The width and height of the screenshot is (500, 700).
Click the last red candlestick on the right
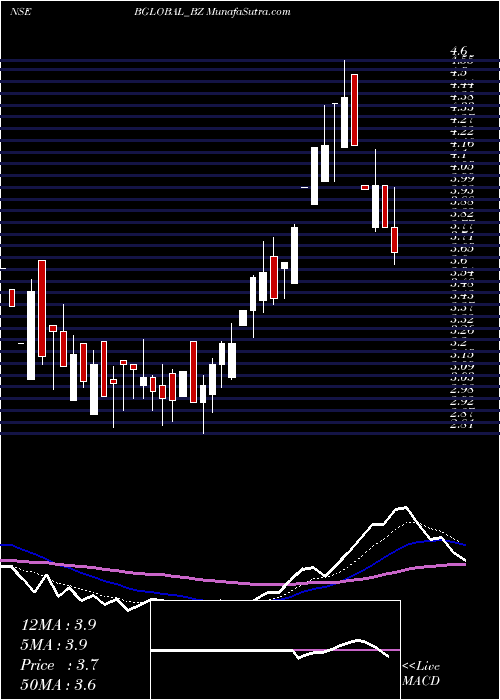click(395, 240)
